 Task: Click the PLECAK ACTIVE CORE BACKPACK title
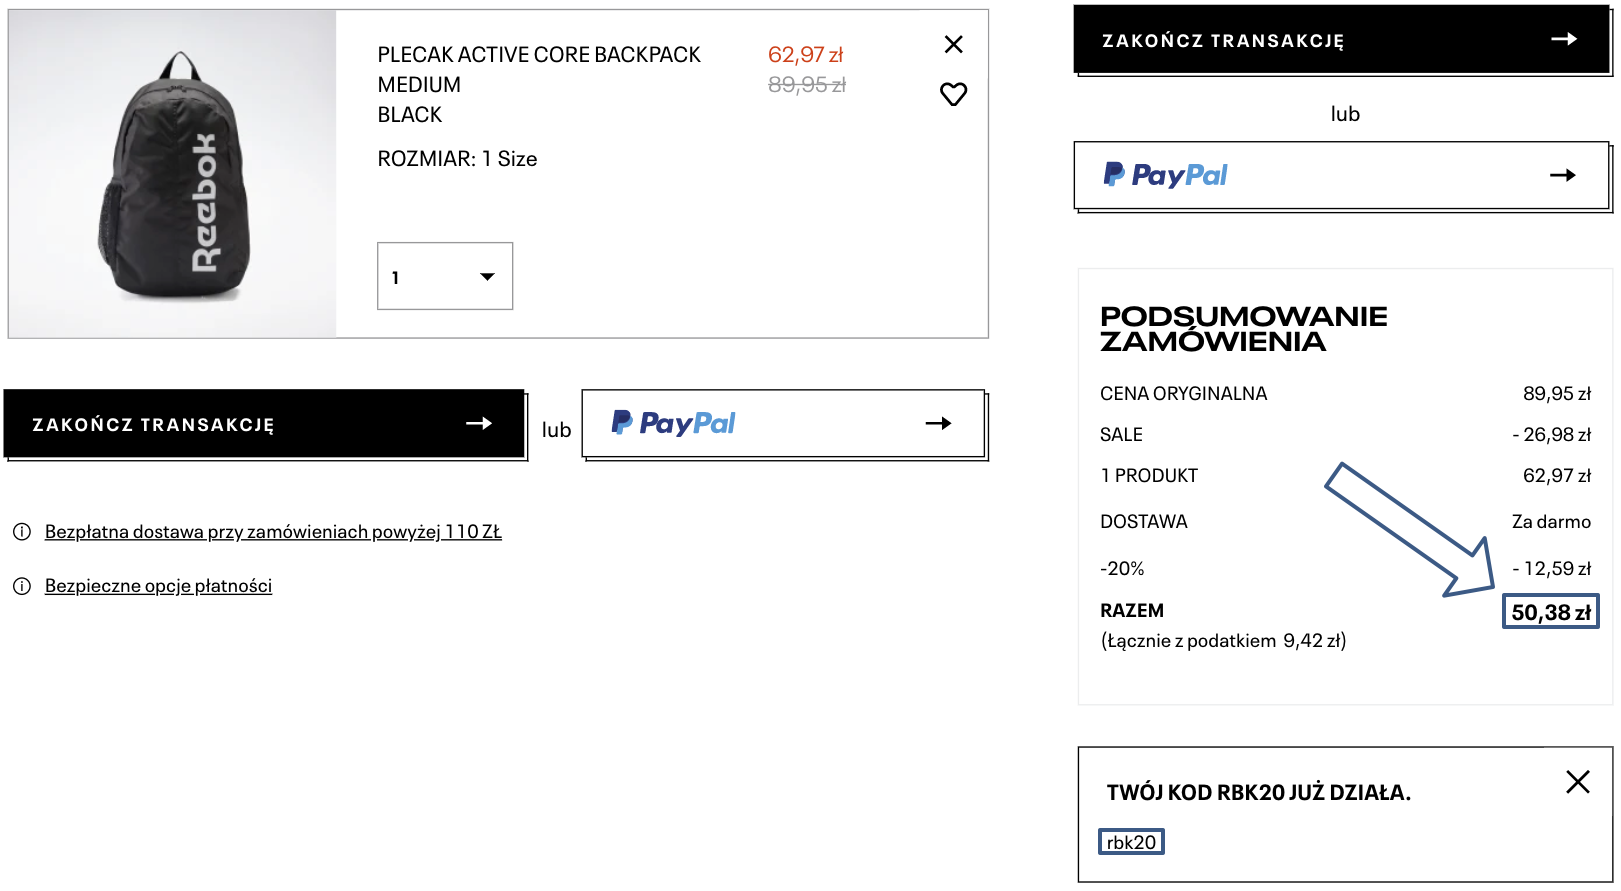(x=538, y=55)
